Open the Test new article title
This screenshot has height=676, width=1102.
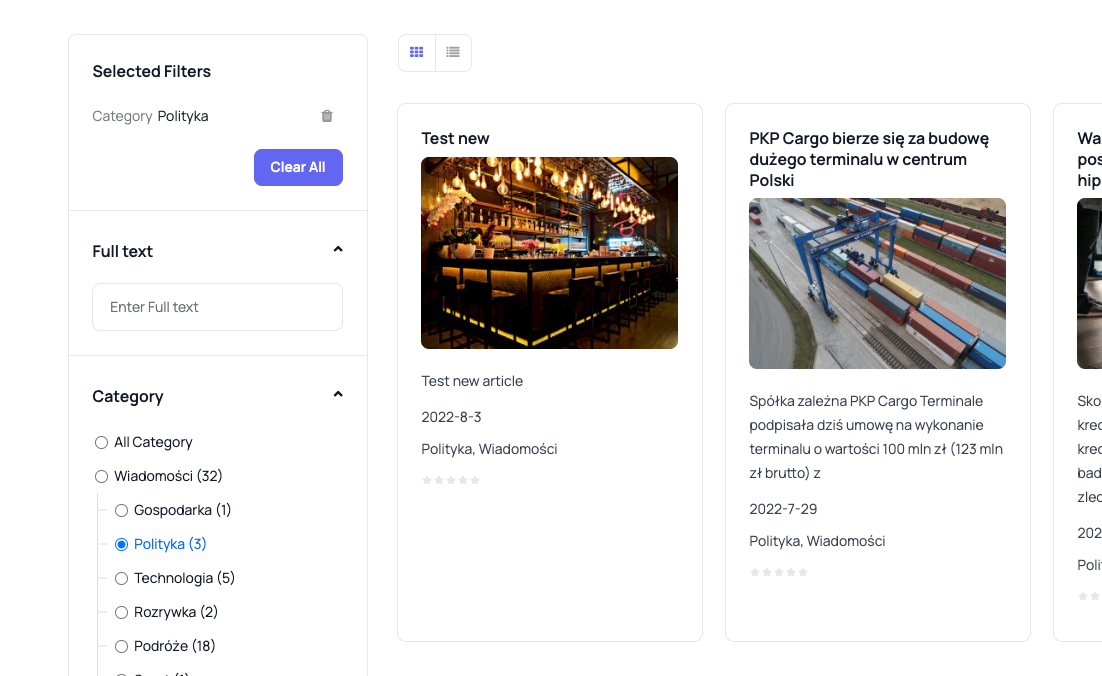tap(455, 138)
